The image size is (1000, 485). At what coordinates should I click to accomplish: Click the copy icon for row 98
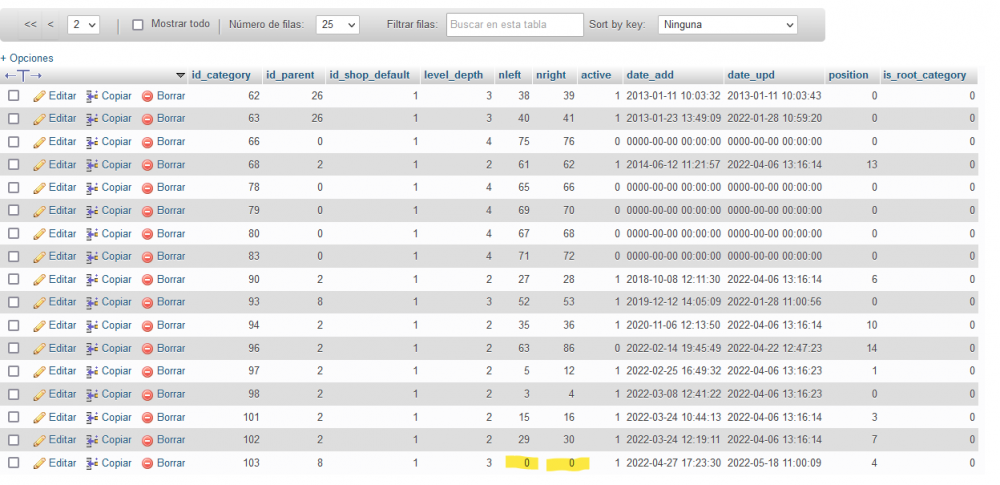[92, 394]
